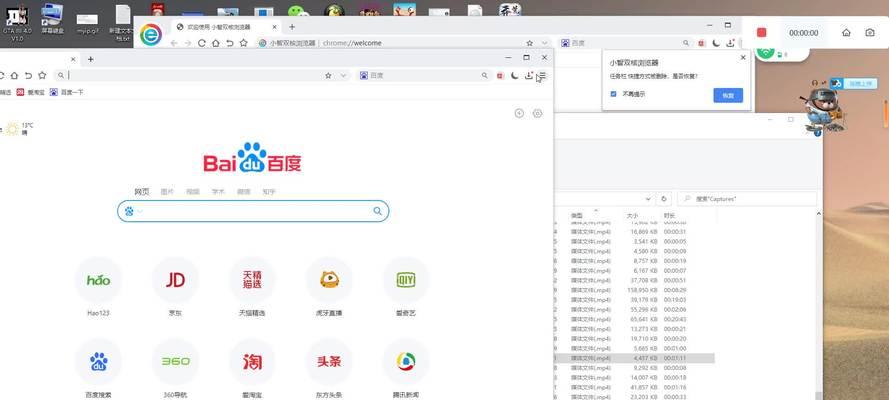
Task: Select the 学术 search tab
Action: click(218, 192)
